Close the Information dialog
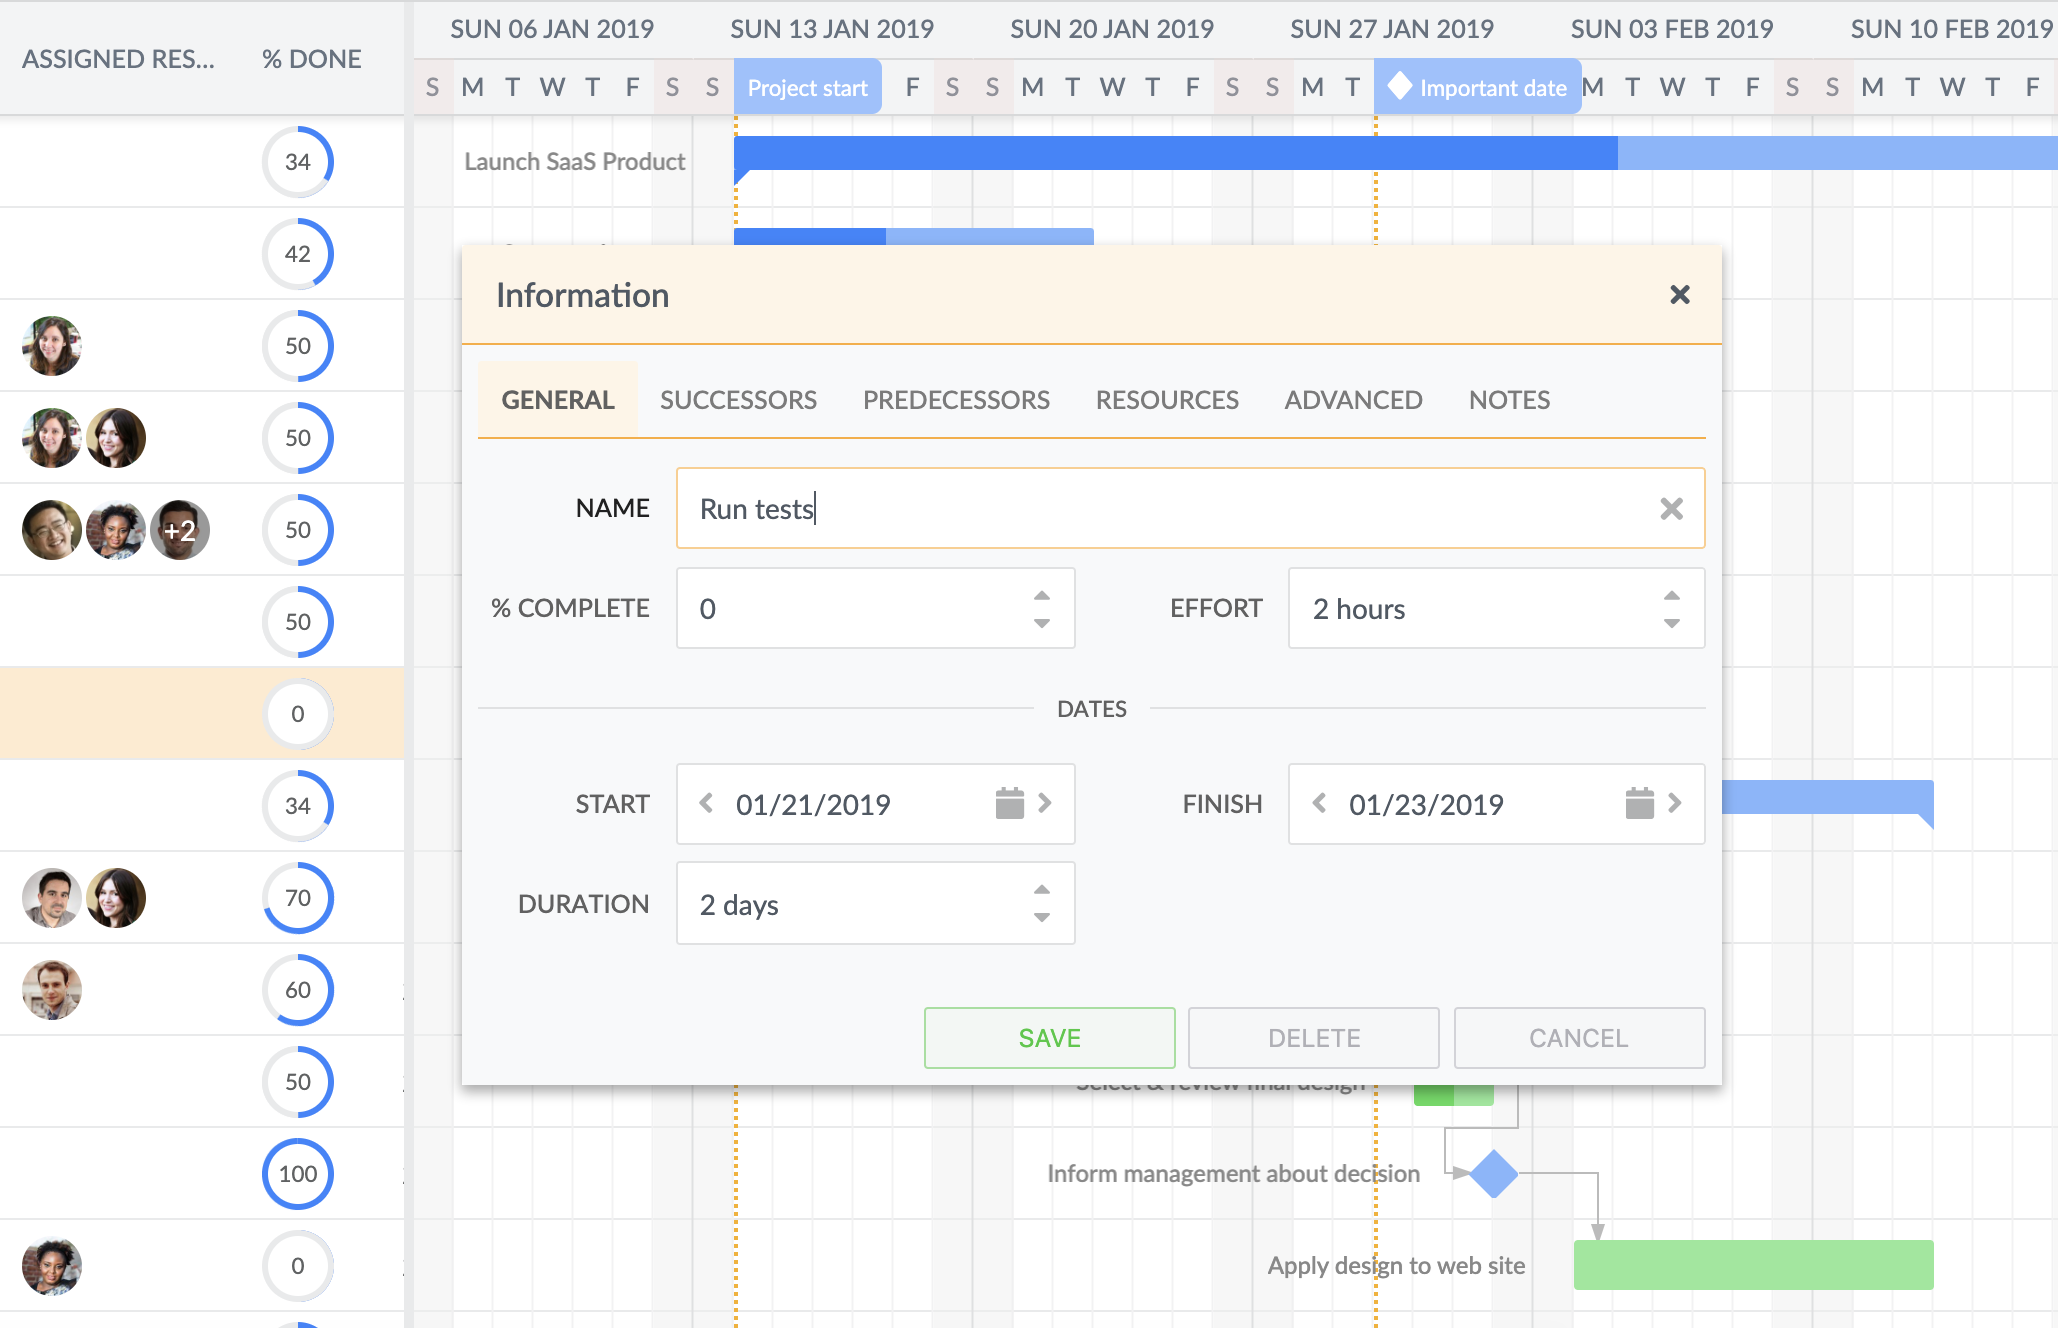The height and width of the screenshot is (1328, 2058). pos(1680,295)
